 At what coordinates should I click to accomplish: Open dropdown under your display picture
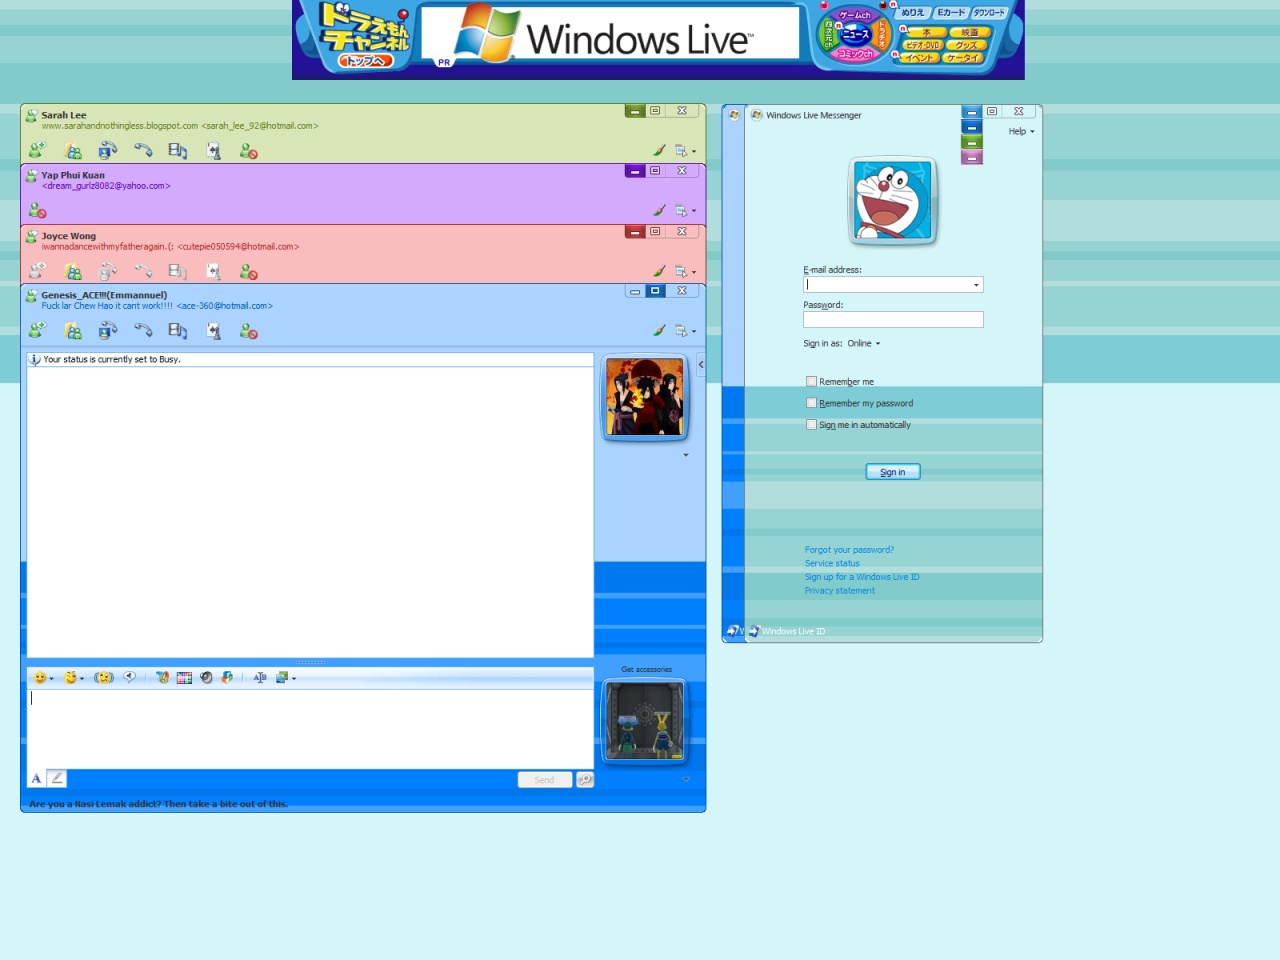point(685,779)
